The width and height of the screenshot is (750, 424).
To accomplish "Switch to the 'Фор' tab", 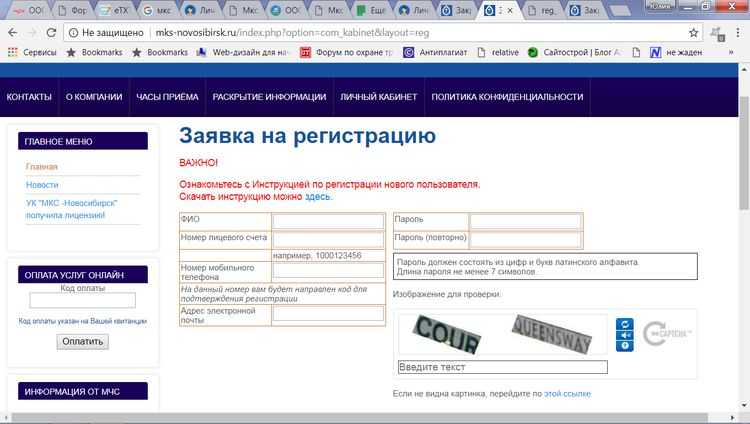I will click(73, 10).
